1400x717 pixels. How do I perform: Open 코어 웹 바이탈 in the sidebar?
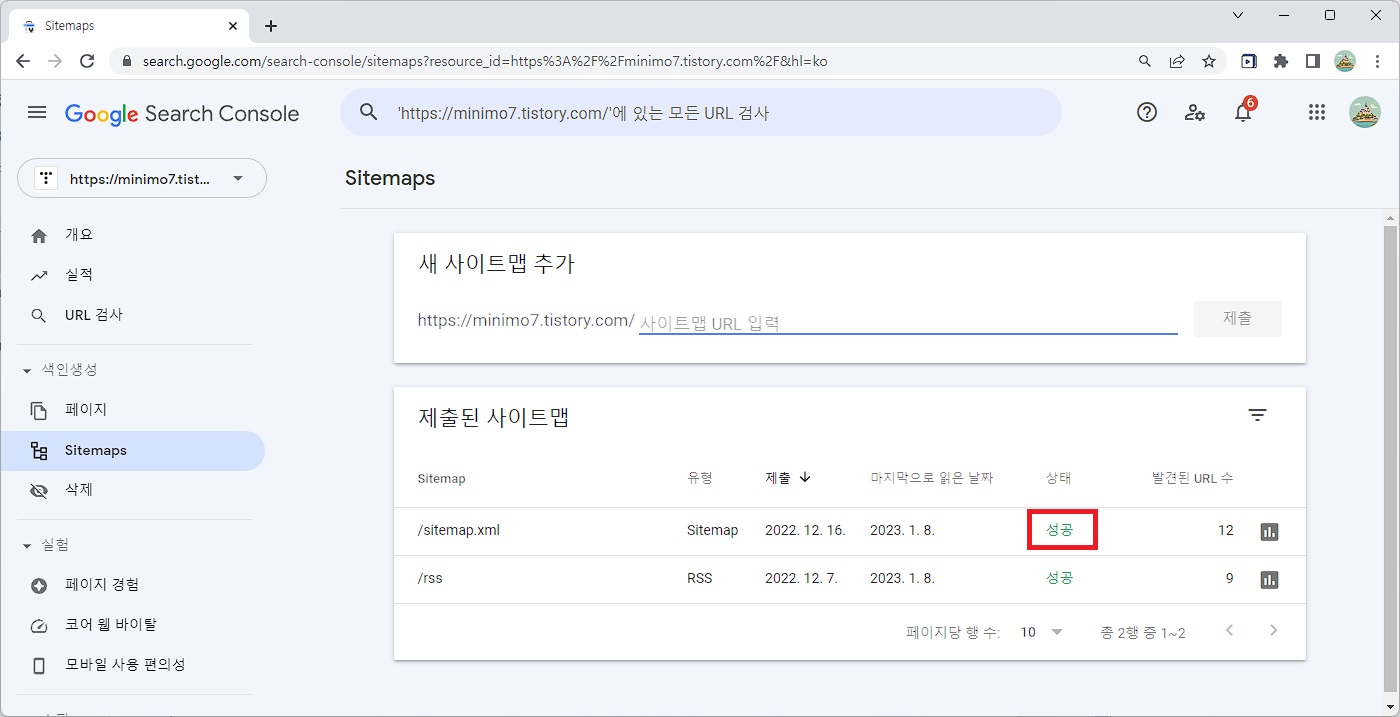pos(133,625)
